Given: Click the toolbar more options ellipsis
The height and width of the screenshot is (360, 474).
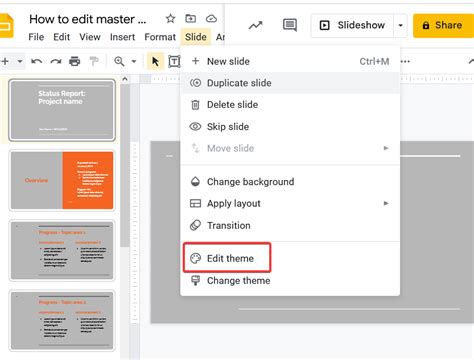Looking at the screenshot, I should (405, 61).
